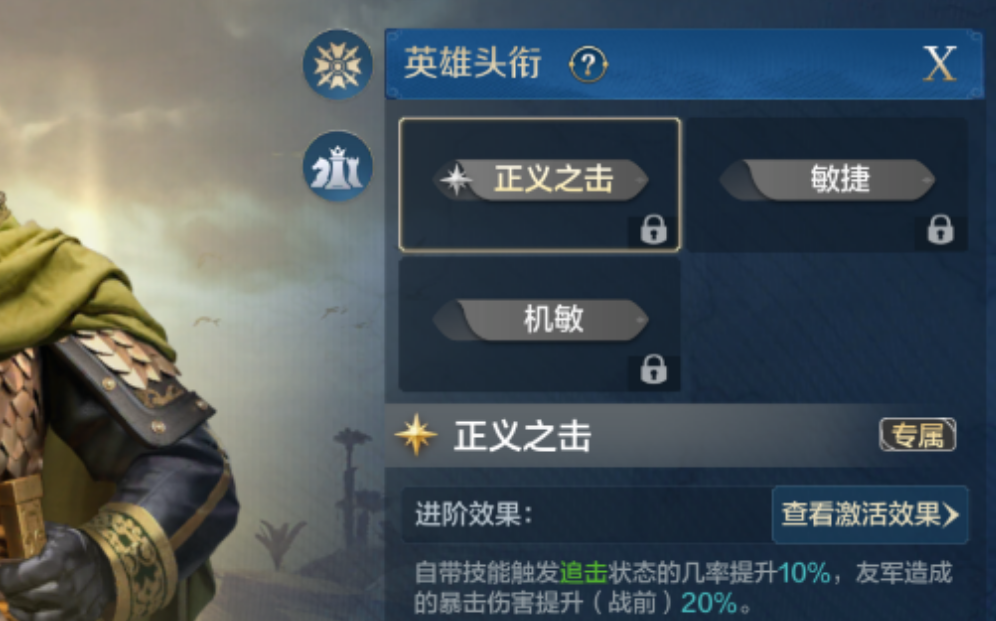996x621 pixels.
Task: Open the question mark help icon
Action: [588, 64]
